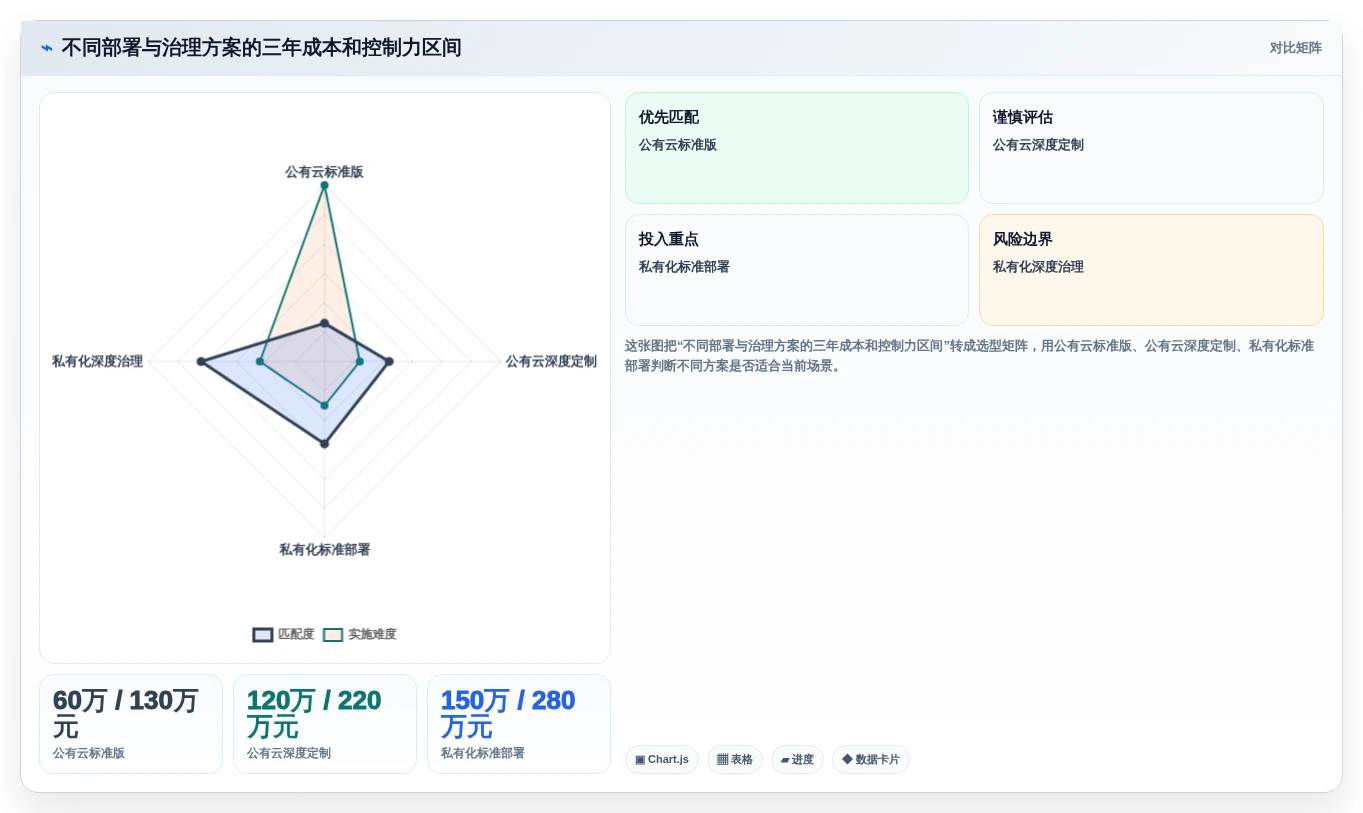Viewport: 1363px width, 813px height.
Task: Click the 对比矩阵 label in header
Action: [1295, 48]
